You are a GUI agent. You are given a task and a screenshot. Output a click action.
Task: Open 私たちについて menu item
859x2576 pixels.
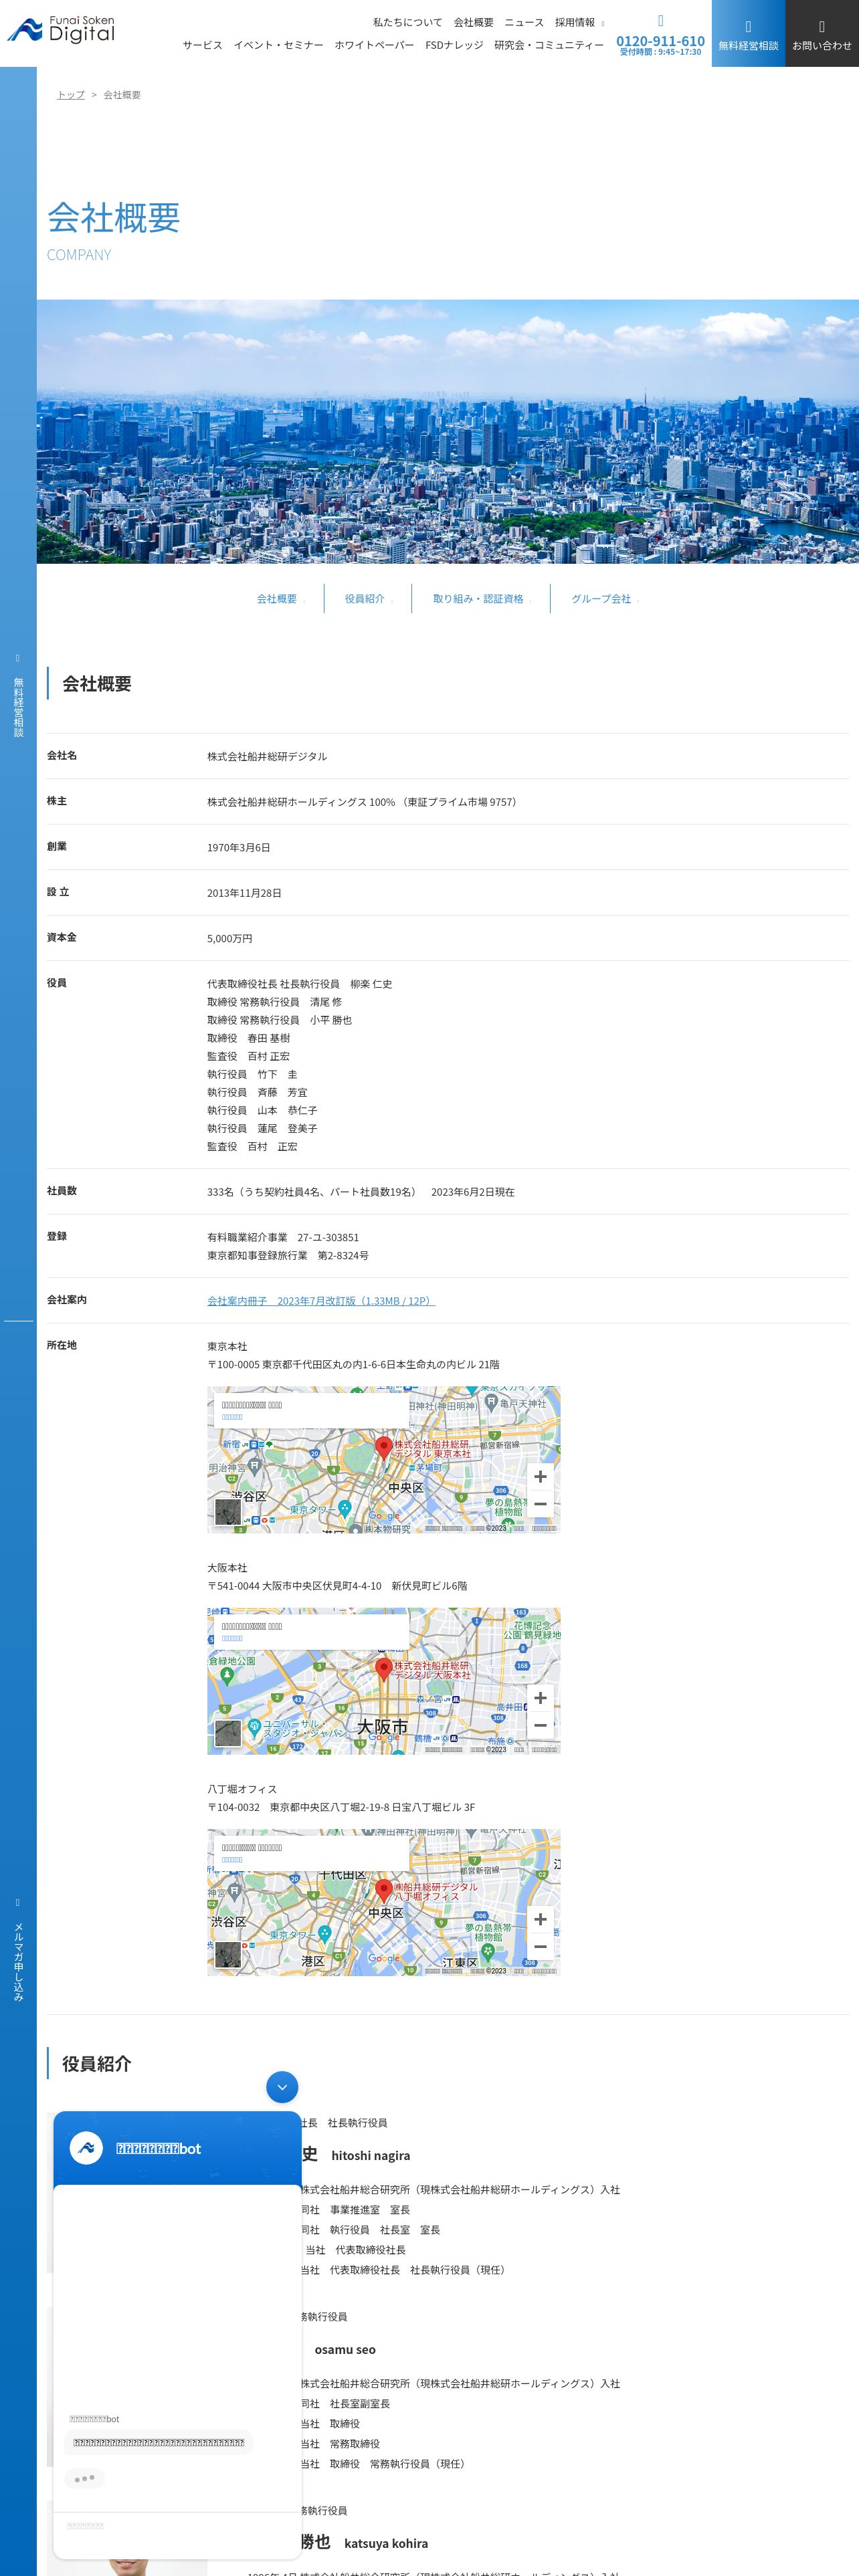407,22
